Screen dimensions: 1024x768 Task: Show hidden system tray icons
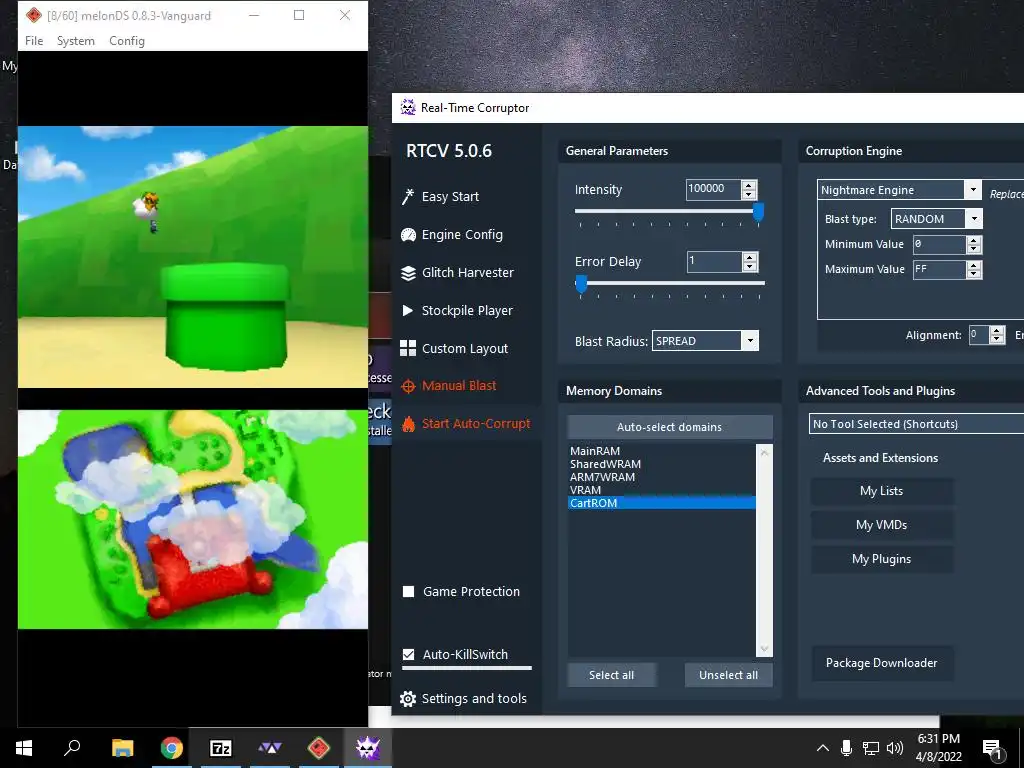pos(823,748)
